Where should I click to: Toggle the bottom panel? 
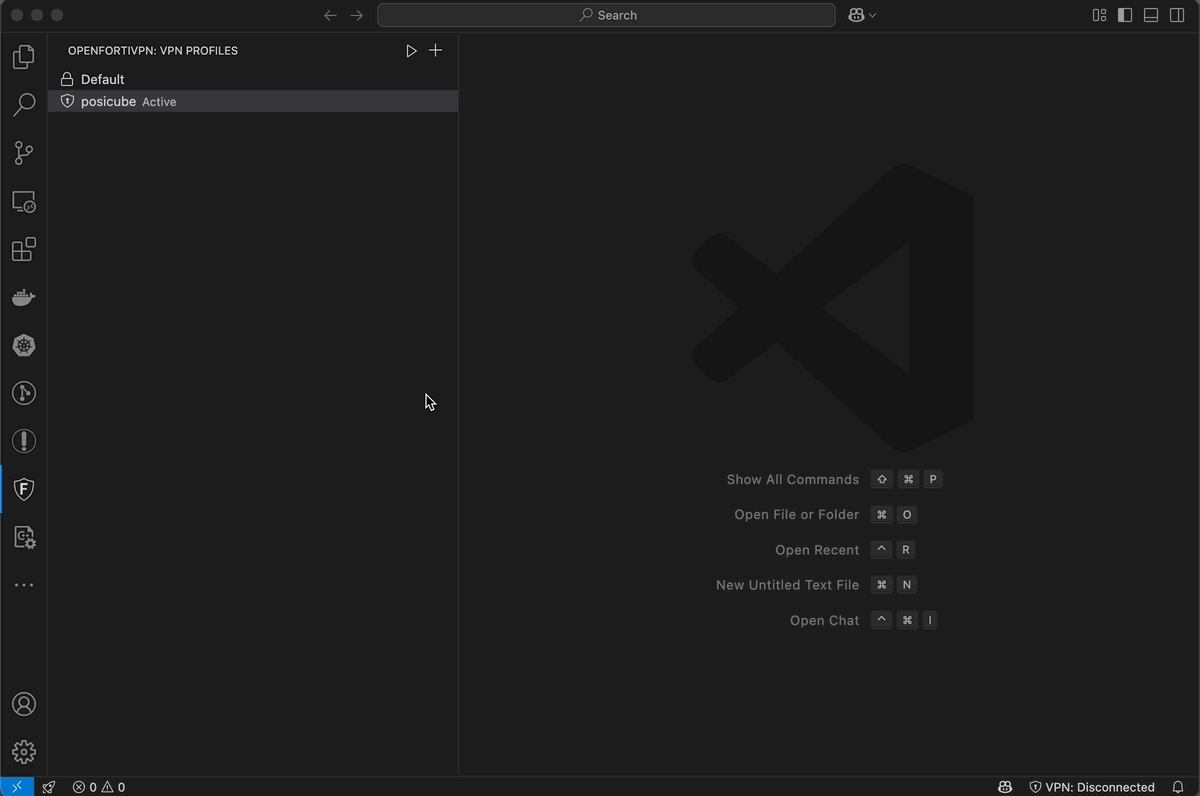point(1151,15)
